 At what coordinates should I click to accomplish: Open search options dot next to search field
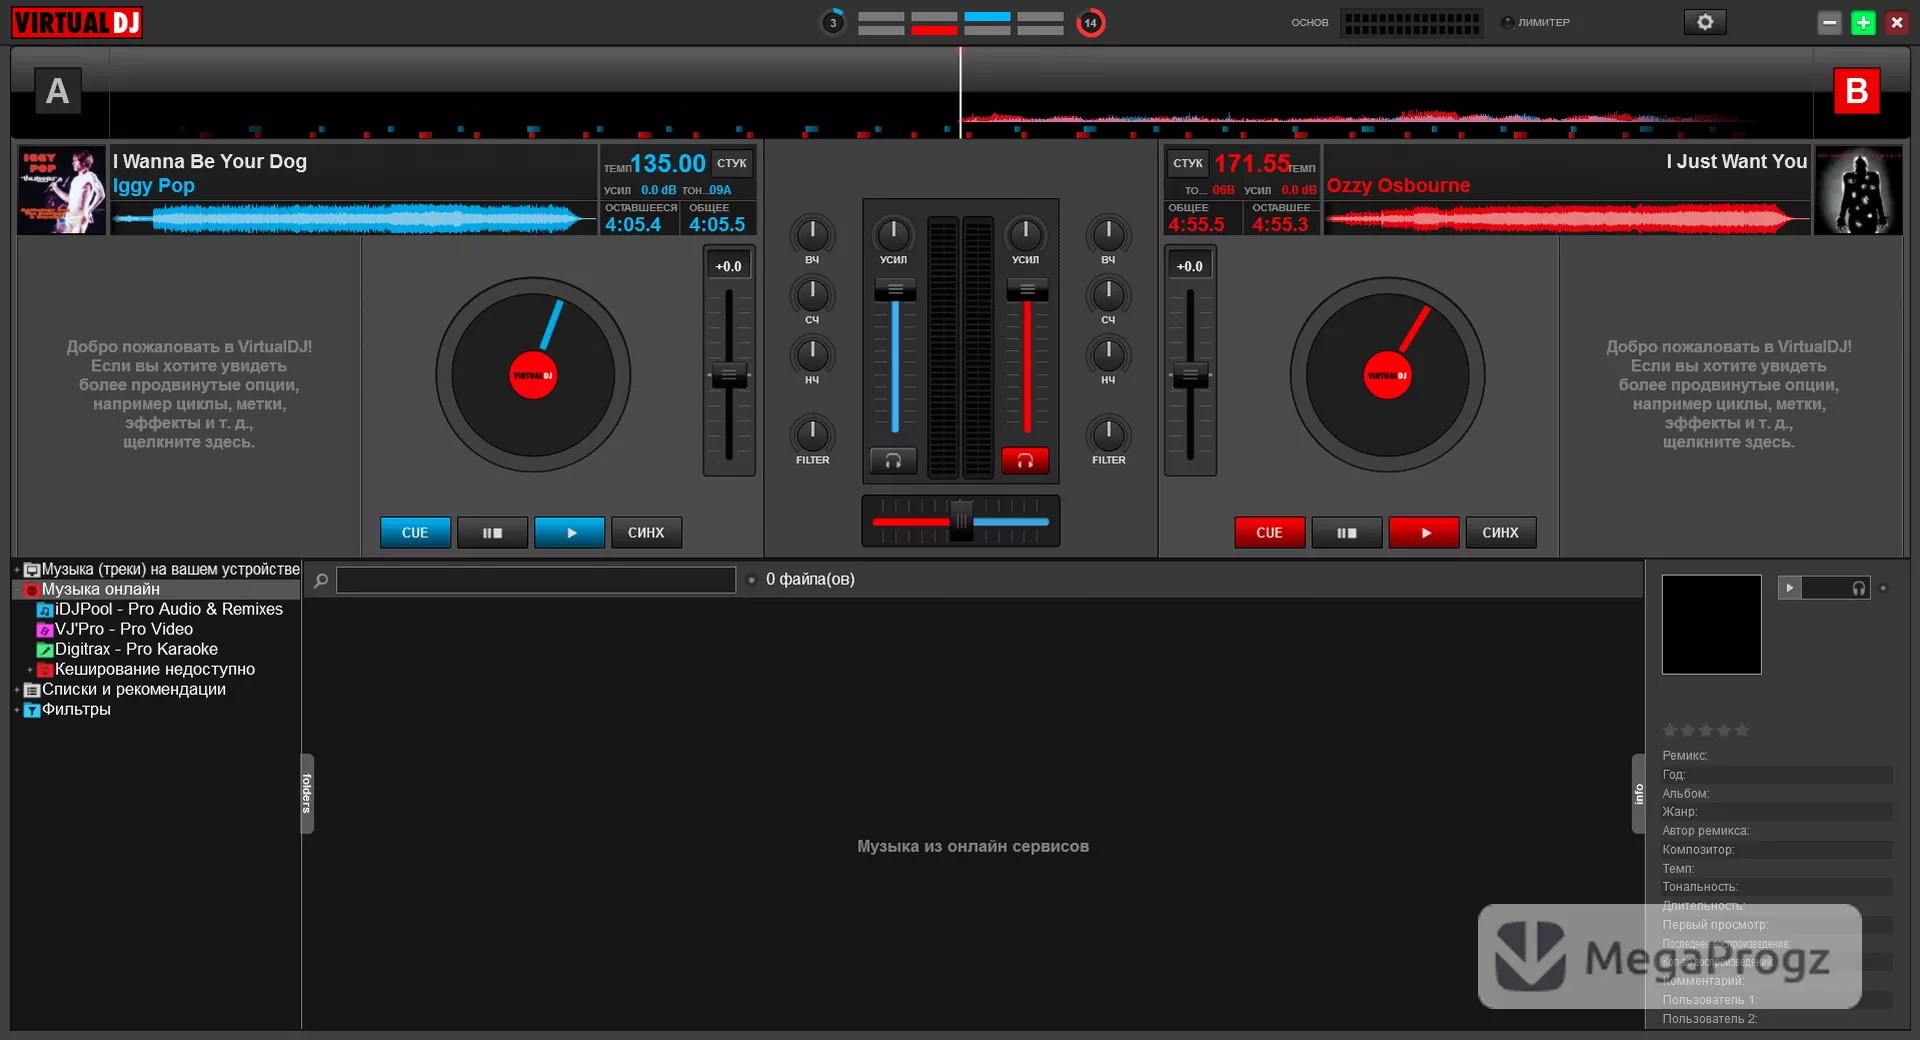point(751,580)
